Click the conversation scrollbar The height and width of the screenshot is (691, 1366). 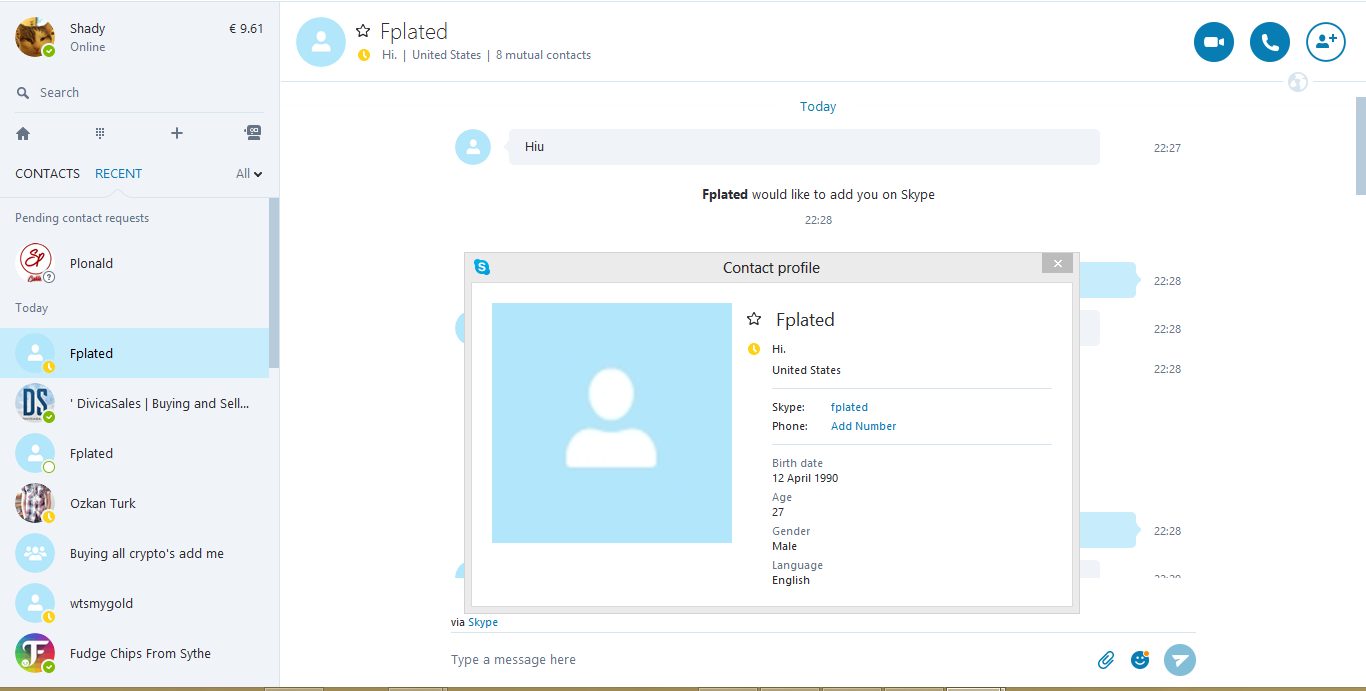click(x=1360, y=146)
